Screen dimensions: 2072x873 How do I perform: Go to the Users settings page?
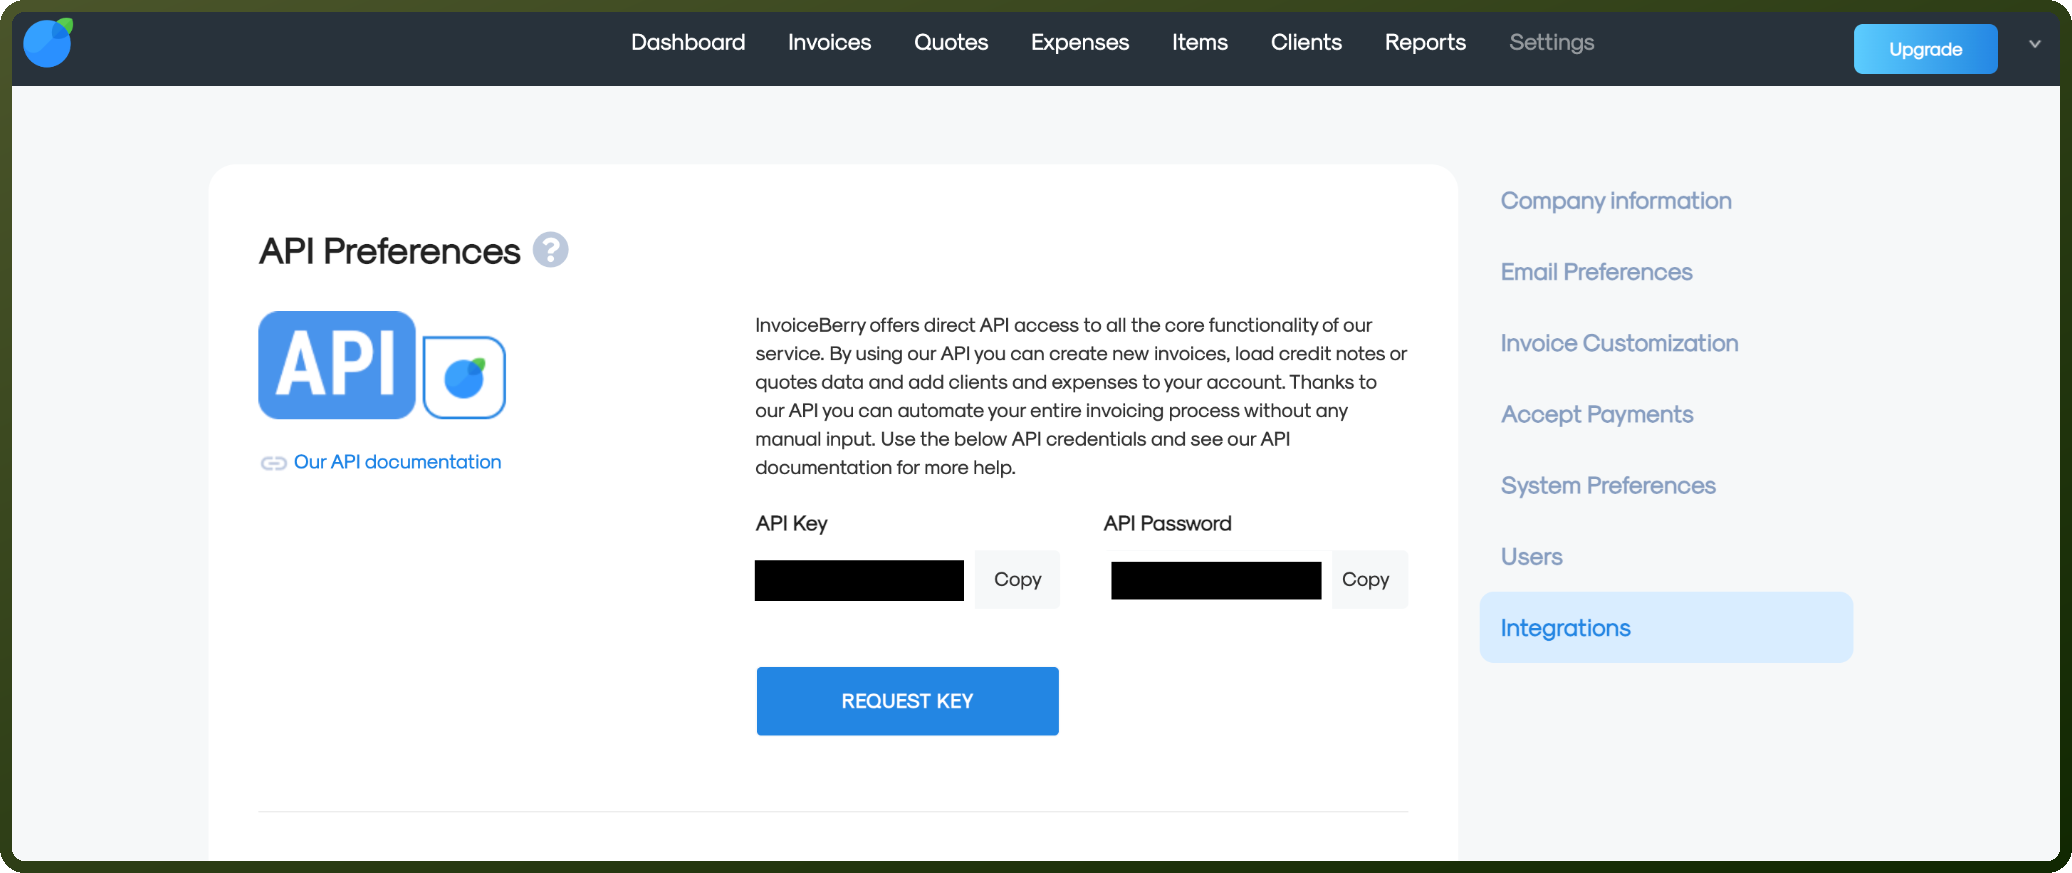[1532, 556]
